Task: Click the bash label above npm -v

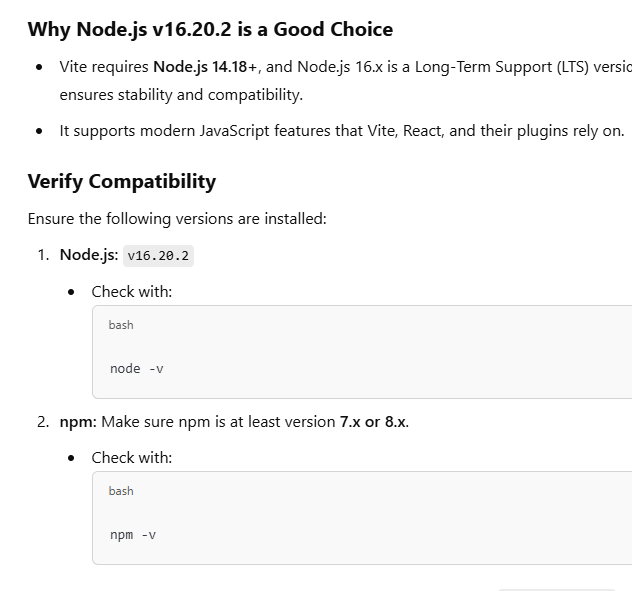Action: click(x=121, y=491)
